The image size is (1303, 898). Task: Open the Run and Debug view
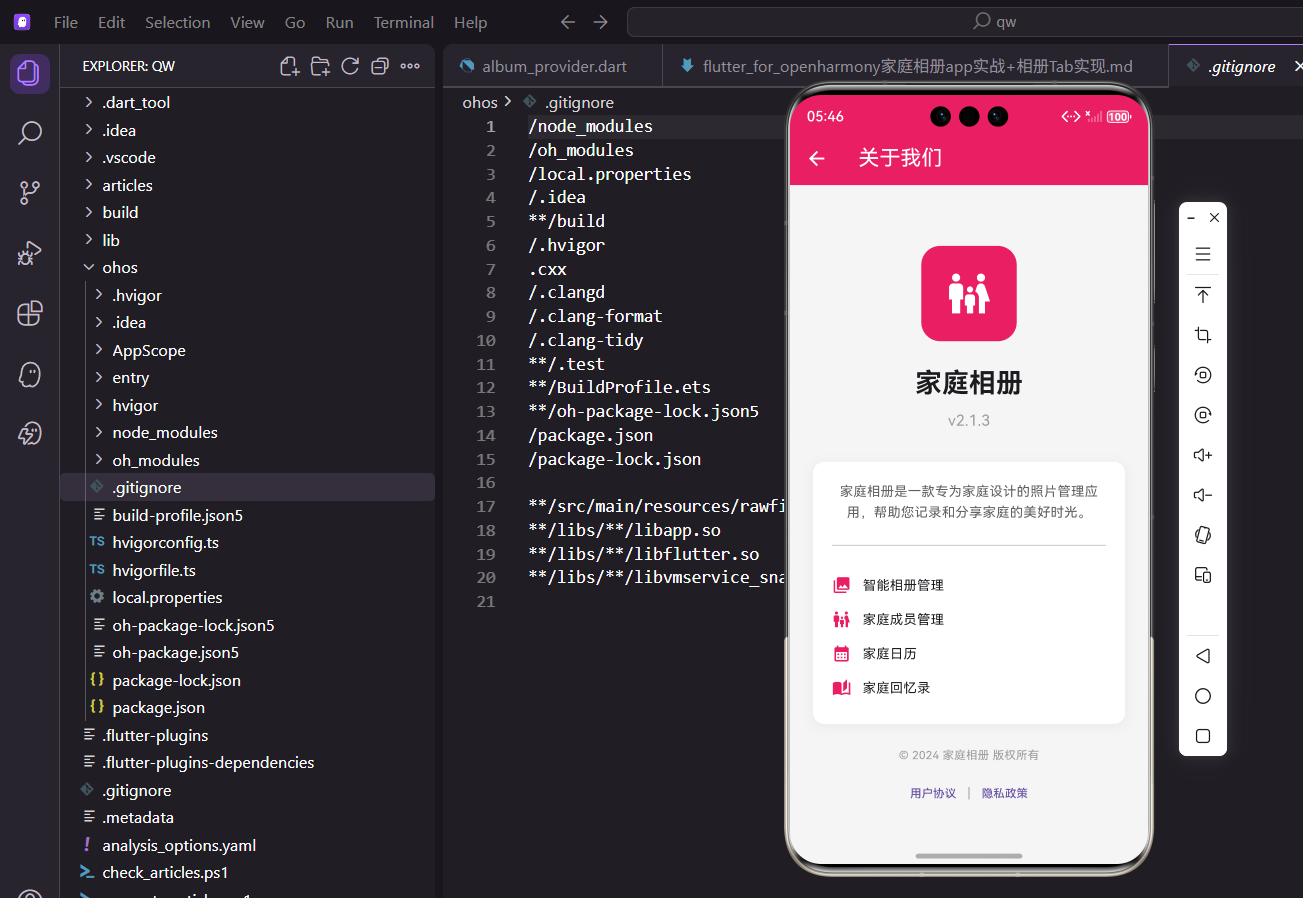point(29,253)
